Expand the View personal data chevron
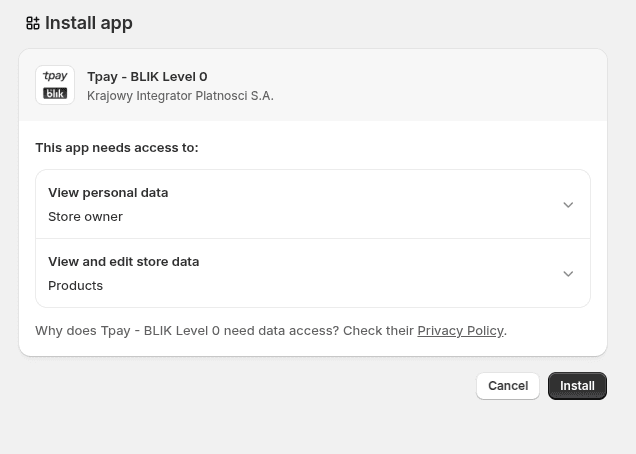The width and height of the screenshot is (636, 454). pyautogui.click(x=568, y=205)
